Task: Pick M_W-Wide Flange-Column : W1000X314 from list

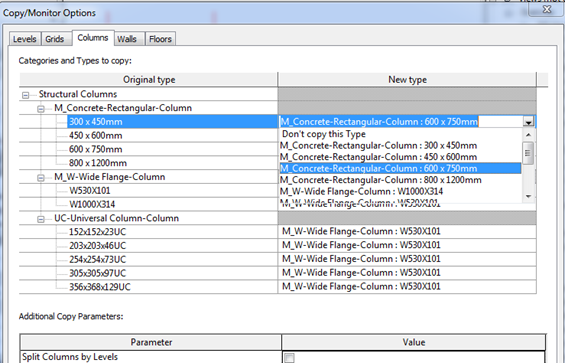Action: point(401,191)
